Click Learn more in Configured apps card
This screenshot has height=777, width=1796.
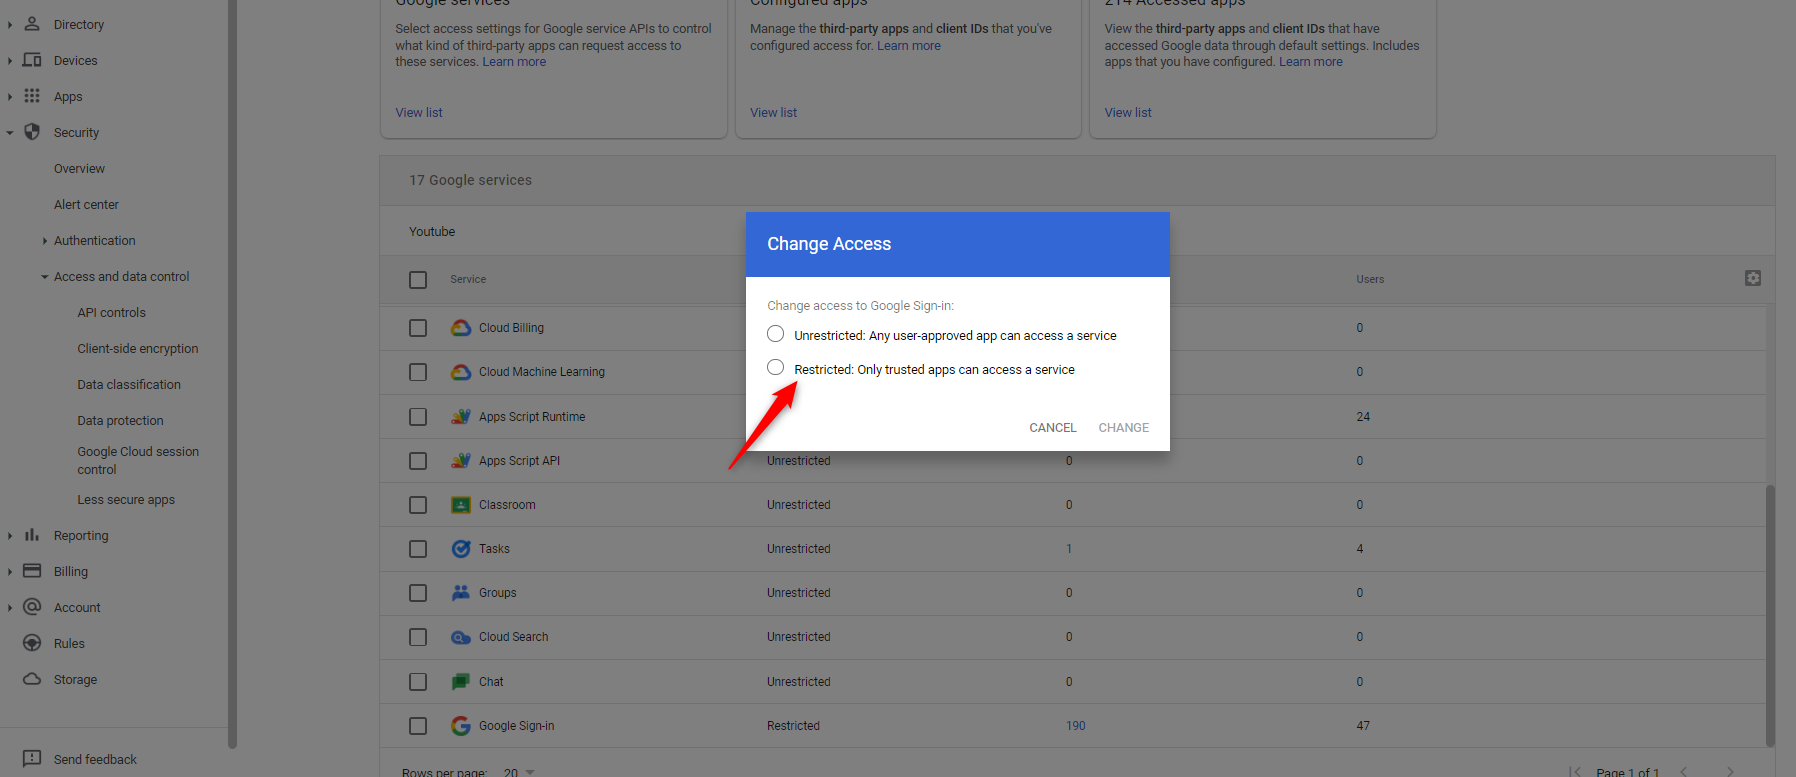pos(909,46)
